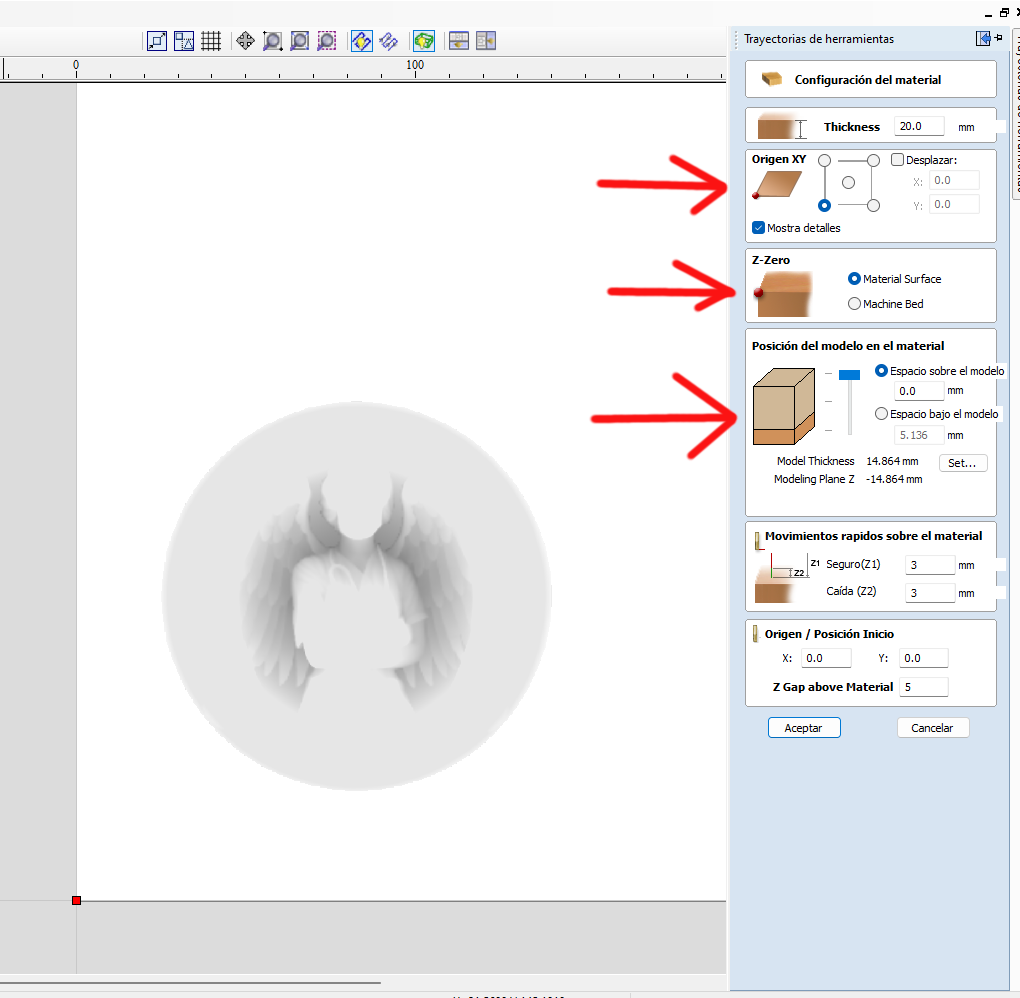Edit the gap above model value
The width and height of the screenshot is (1020, 998).
tap(919, 391)
